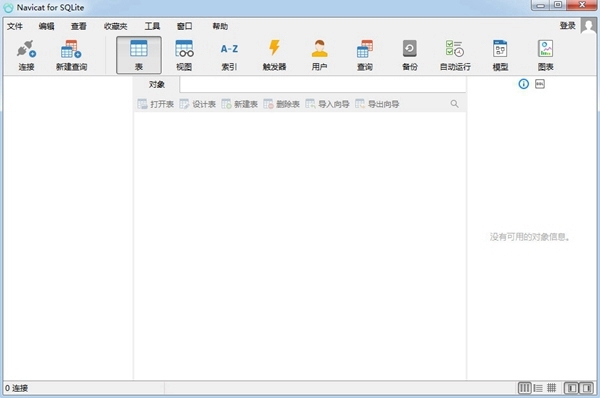Open the 编辑 (Edit) menu
Screen dimensions: 600x398
[46, 26]
